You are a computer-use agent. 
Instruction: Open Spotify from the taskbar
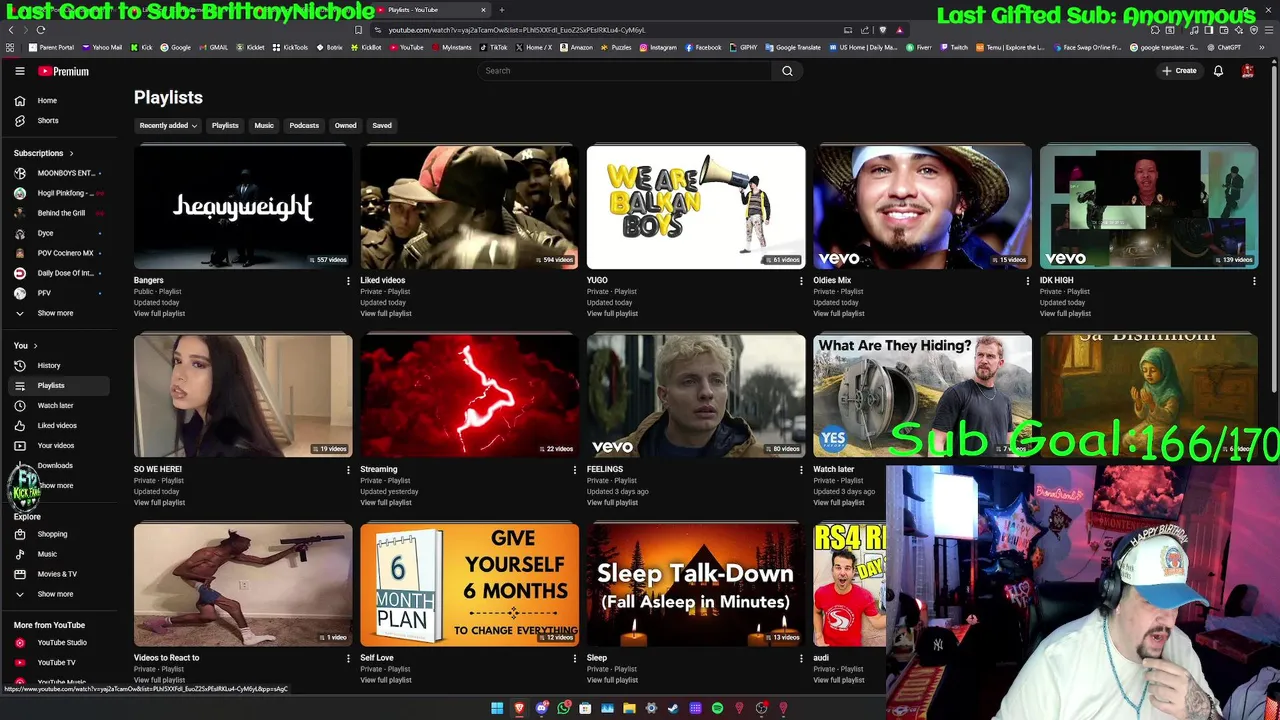[717, 708]
